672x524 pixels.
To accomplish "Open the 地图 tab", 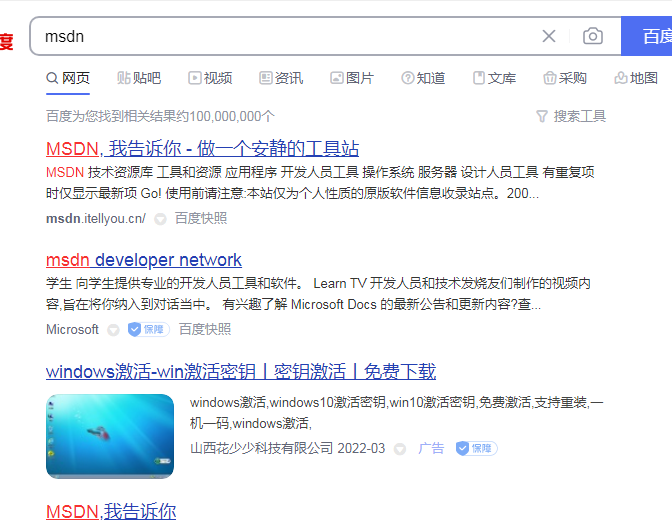I will tap(636, 78).
